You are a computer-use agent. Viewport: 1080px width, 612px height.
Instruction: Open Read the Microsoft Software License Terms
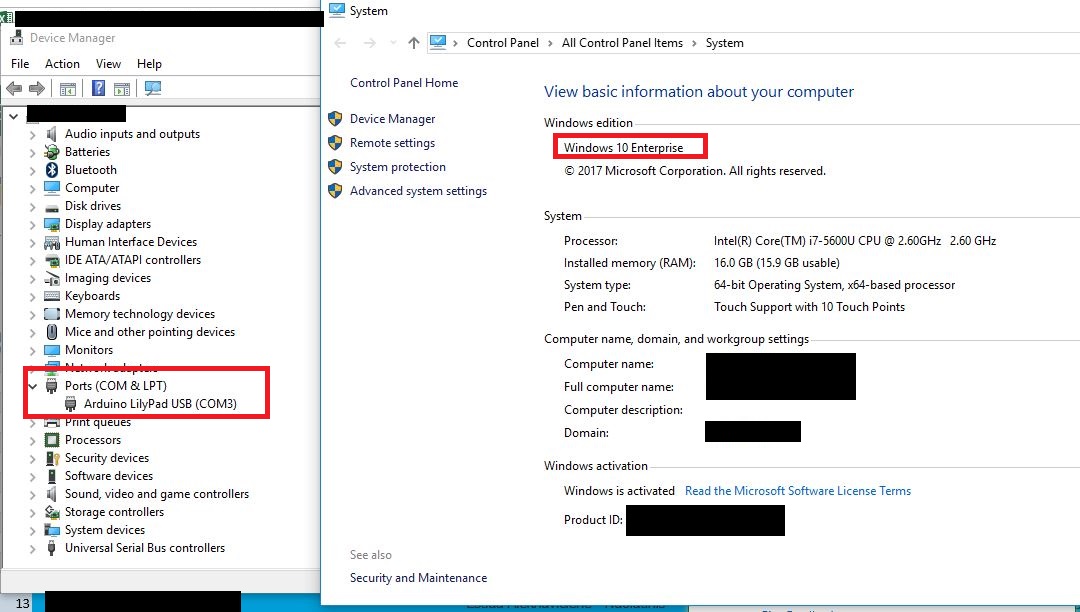click(797, 491)
